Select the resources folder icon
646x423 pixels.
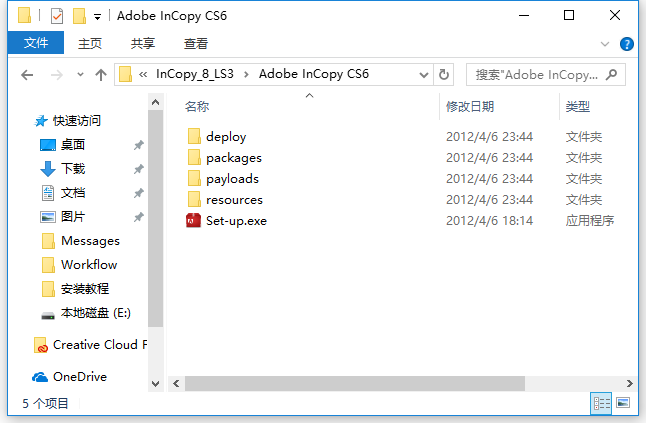pyautogui.click(x=194, y=199)
